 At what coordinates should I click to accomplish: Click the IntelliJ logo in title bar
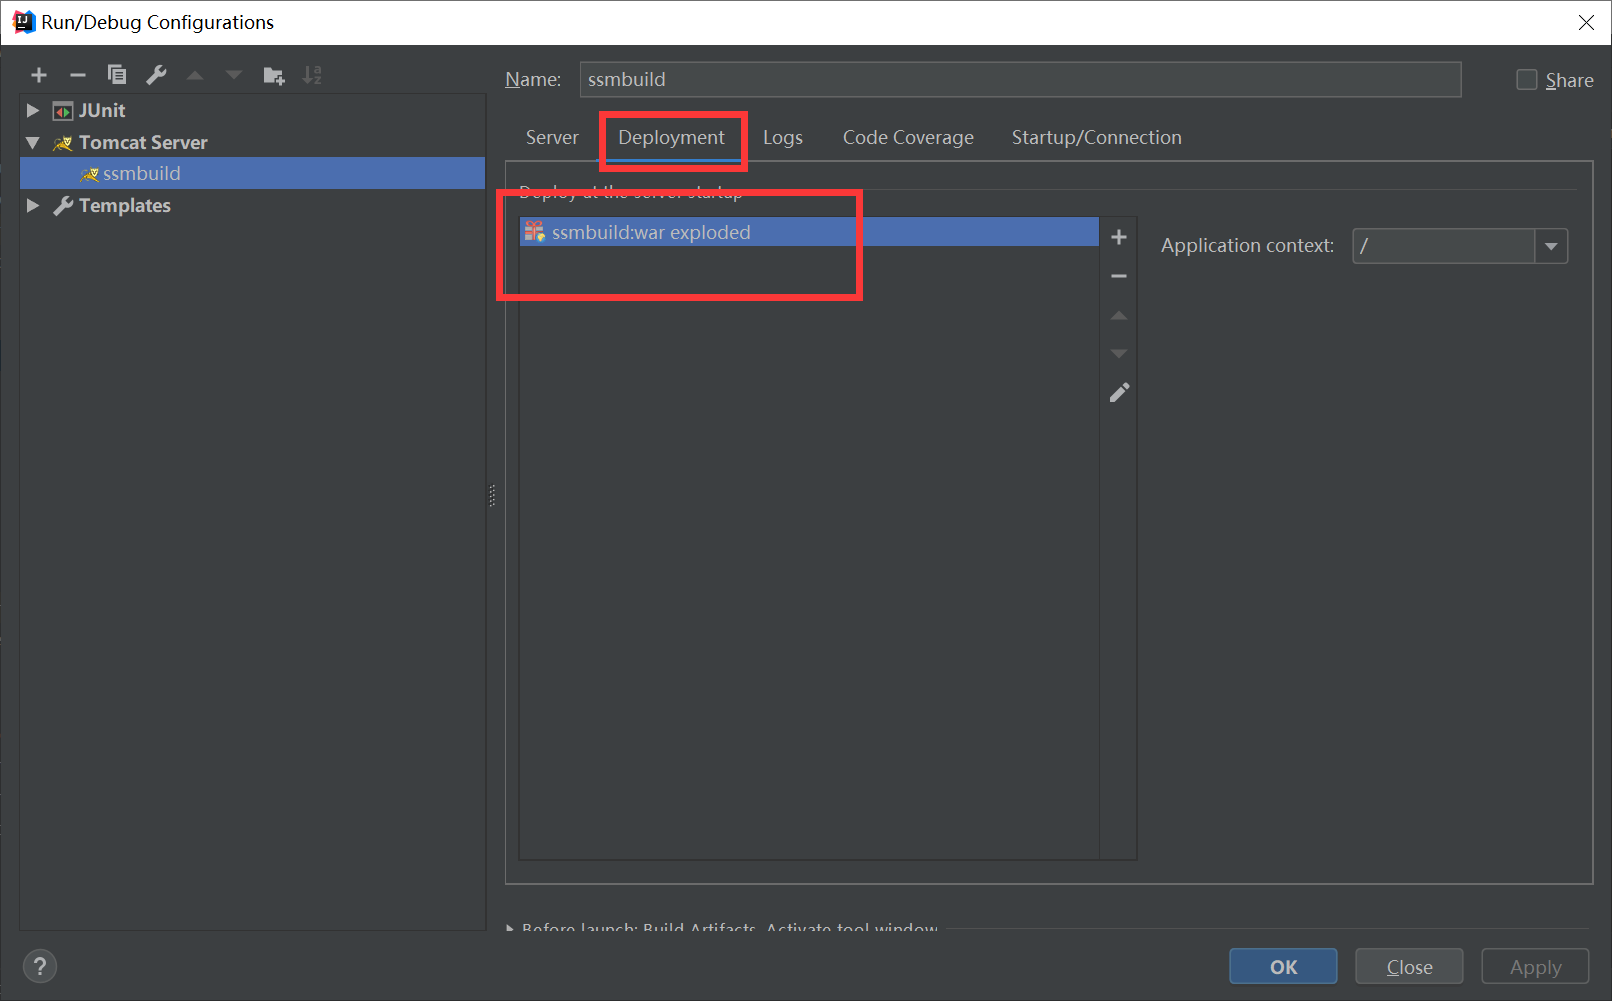point(24,22)
